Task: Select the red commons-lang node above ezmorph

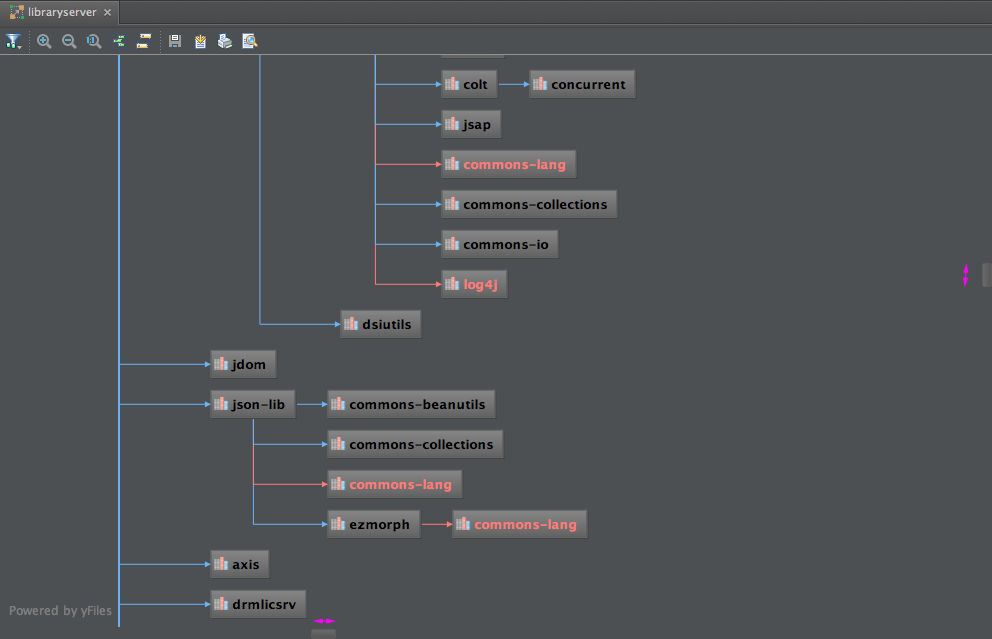Action: [x=395, y=484]
